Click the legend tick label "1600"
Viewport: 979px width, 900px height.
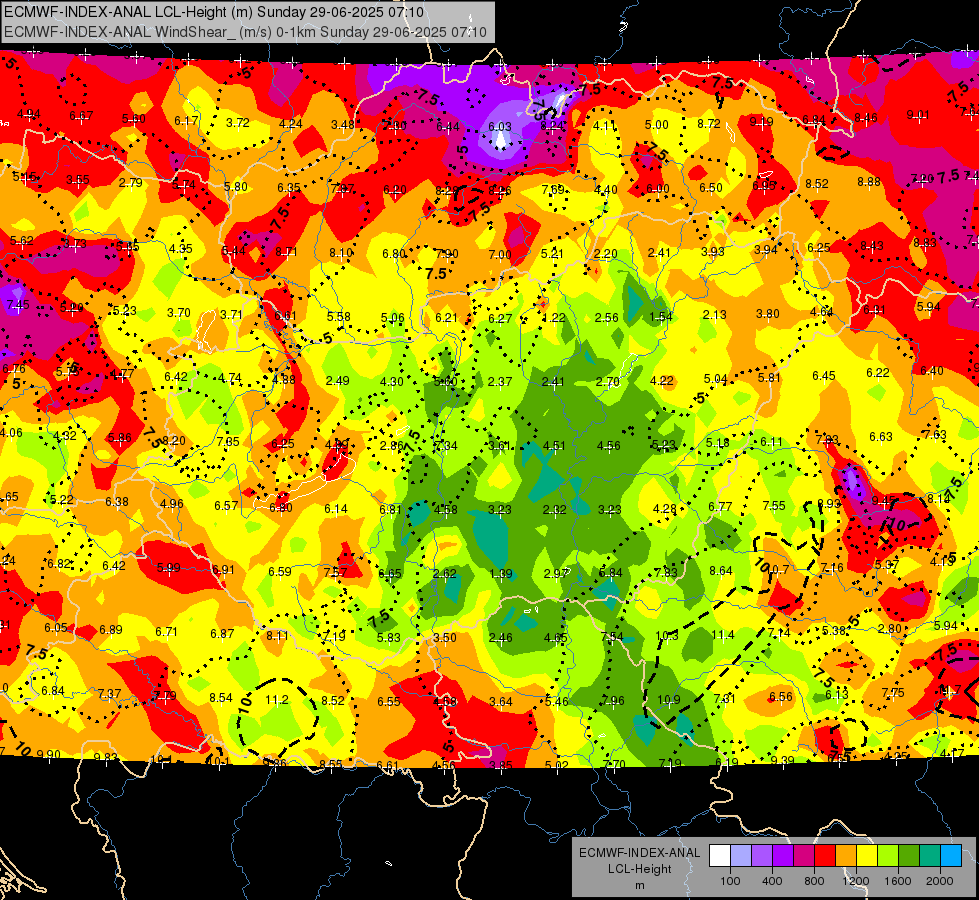click(898, 881)
